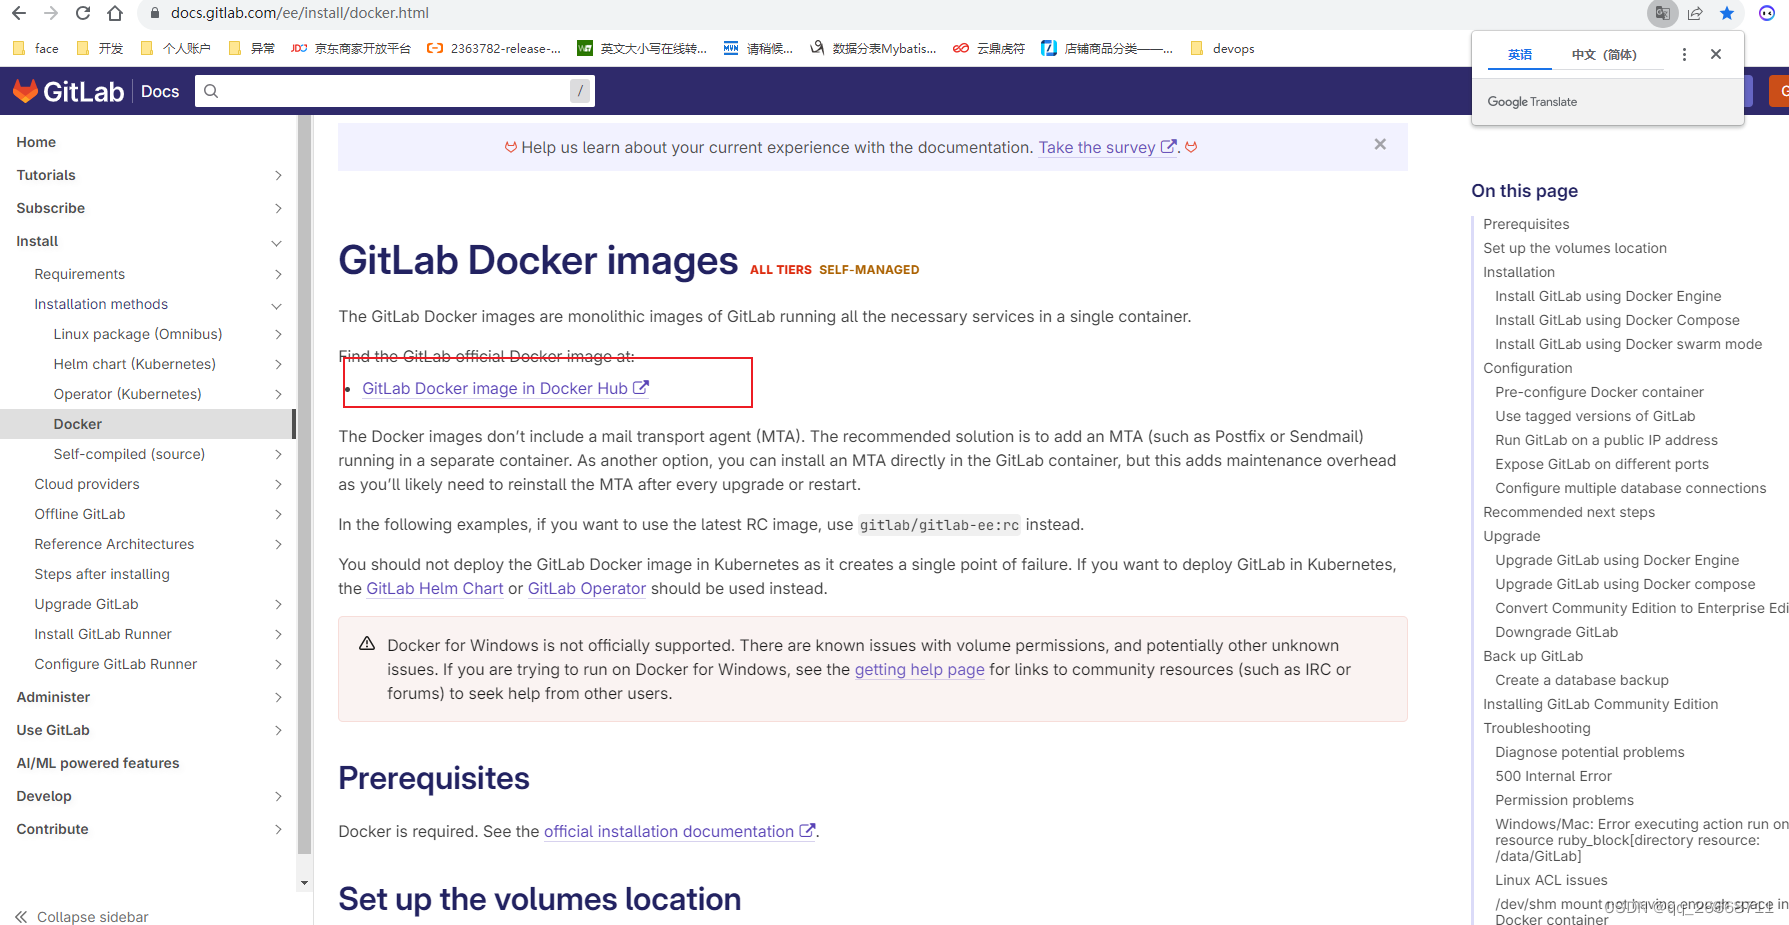Screen dimensions: 1789x925
Task: Open the 云鼎虎符 bookmark
Action: 989,48
